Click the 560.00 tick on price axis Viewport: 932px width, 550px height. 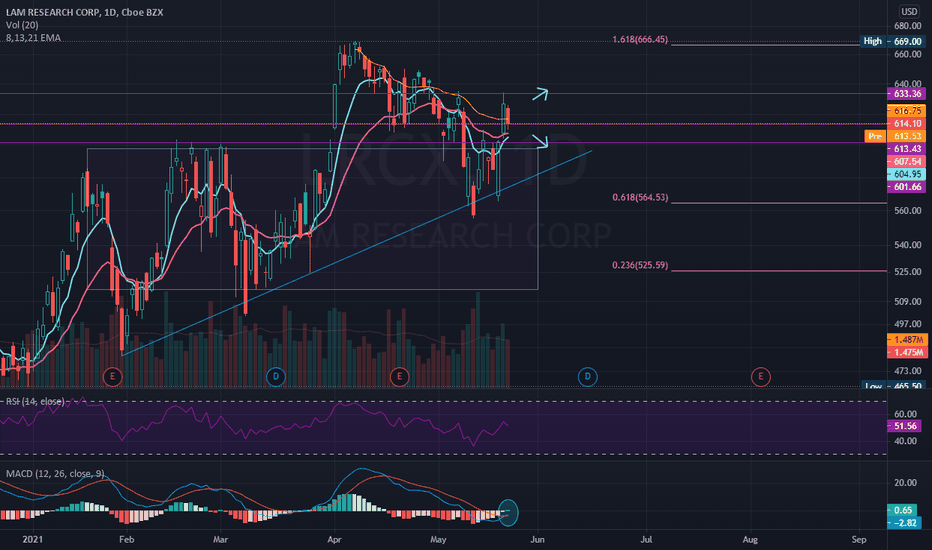tap(908, 210)
